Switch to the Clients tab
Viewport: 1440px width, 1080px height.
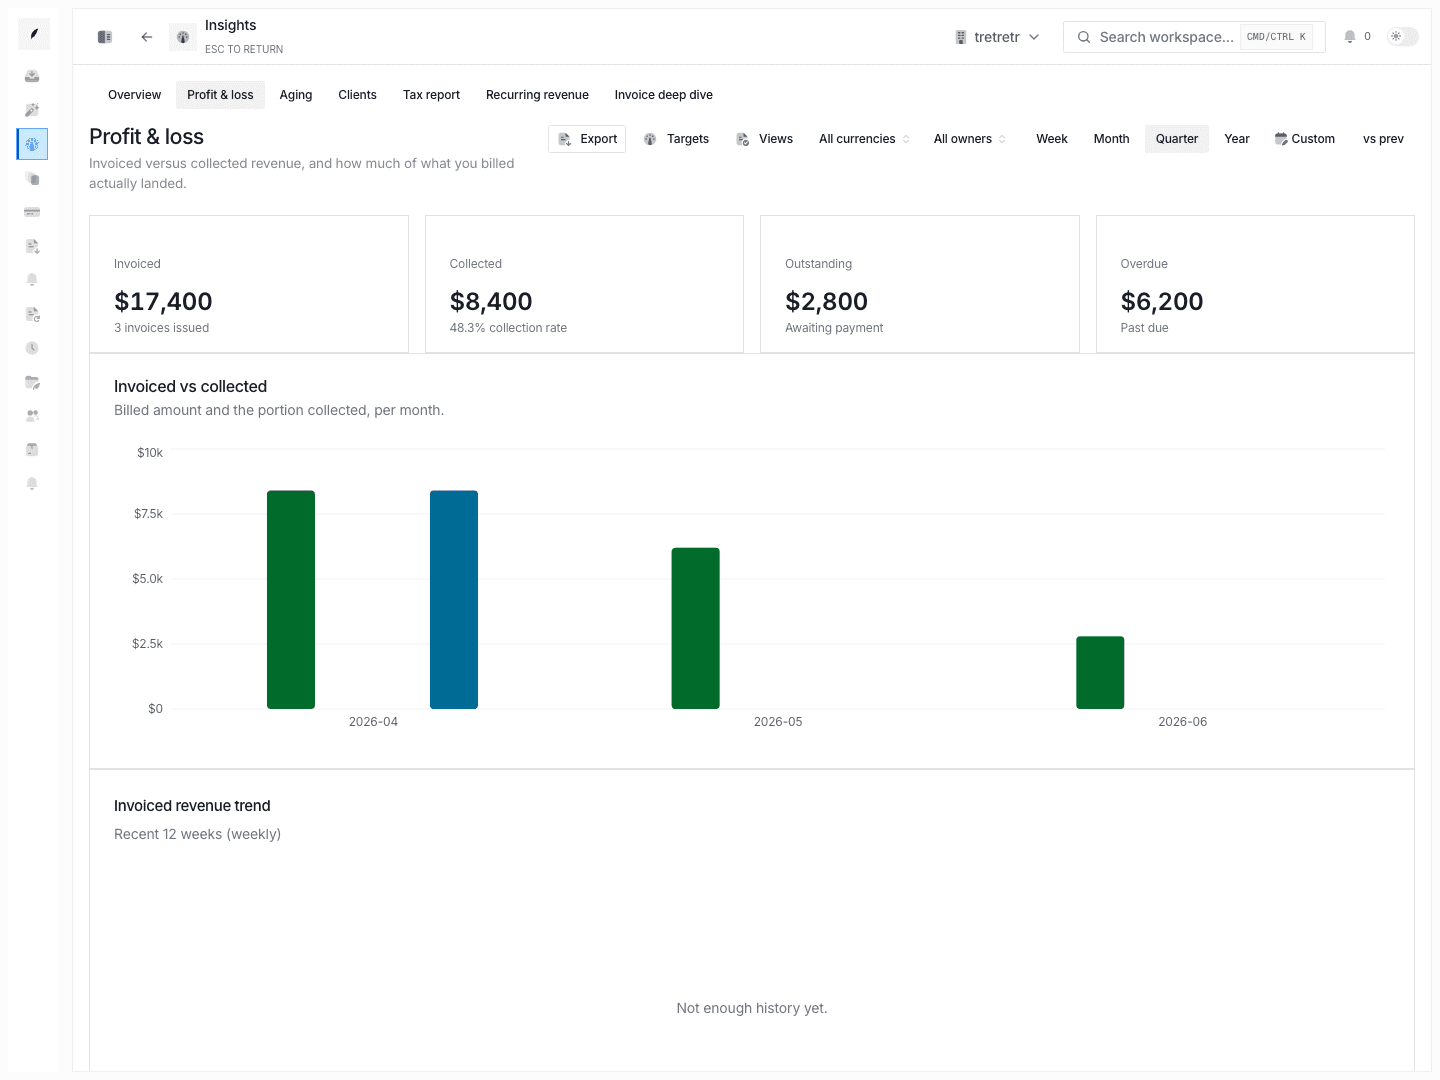(357, 95)
